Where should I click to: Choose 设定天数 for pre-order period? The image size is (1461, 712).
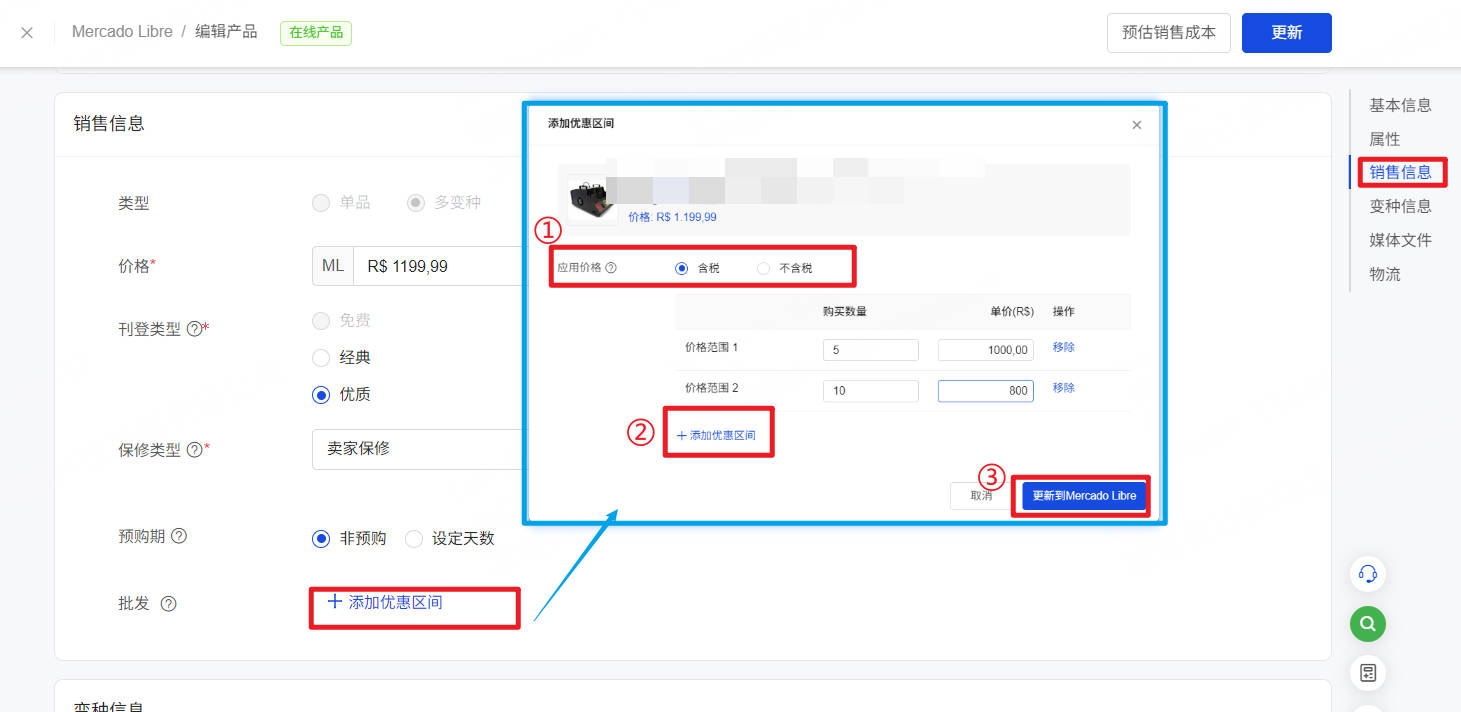(x=414, y=539)
